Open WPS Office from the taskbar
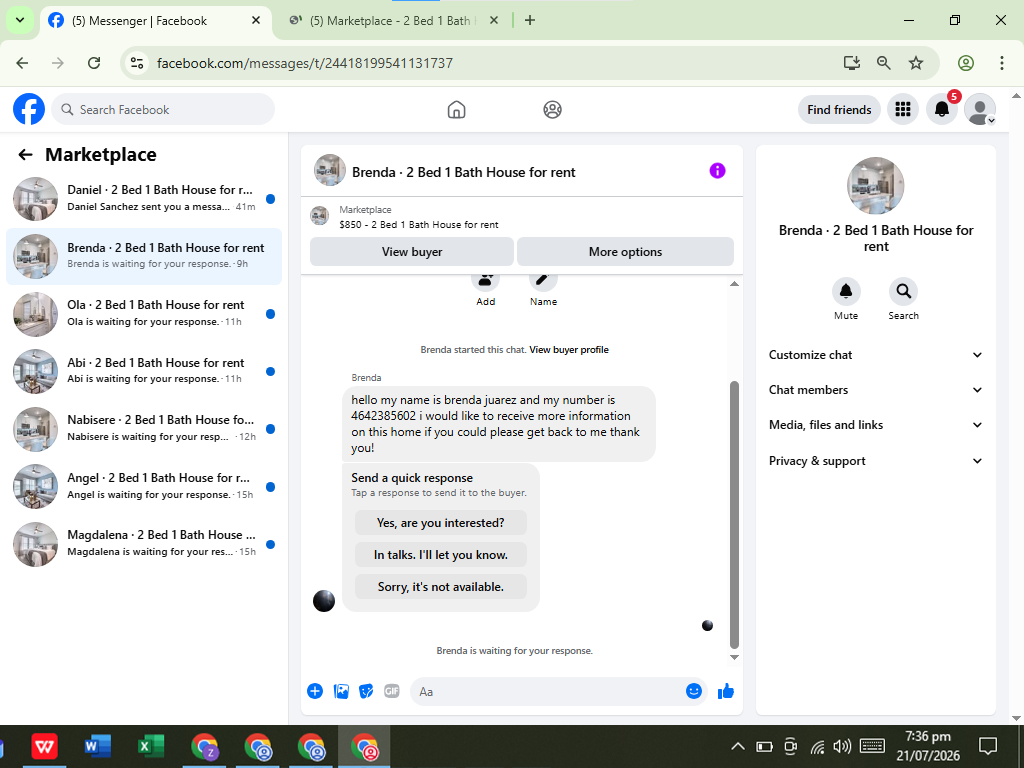1024x768 pixels. point(44,746)
